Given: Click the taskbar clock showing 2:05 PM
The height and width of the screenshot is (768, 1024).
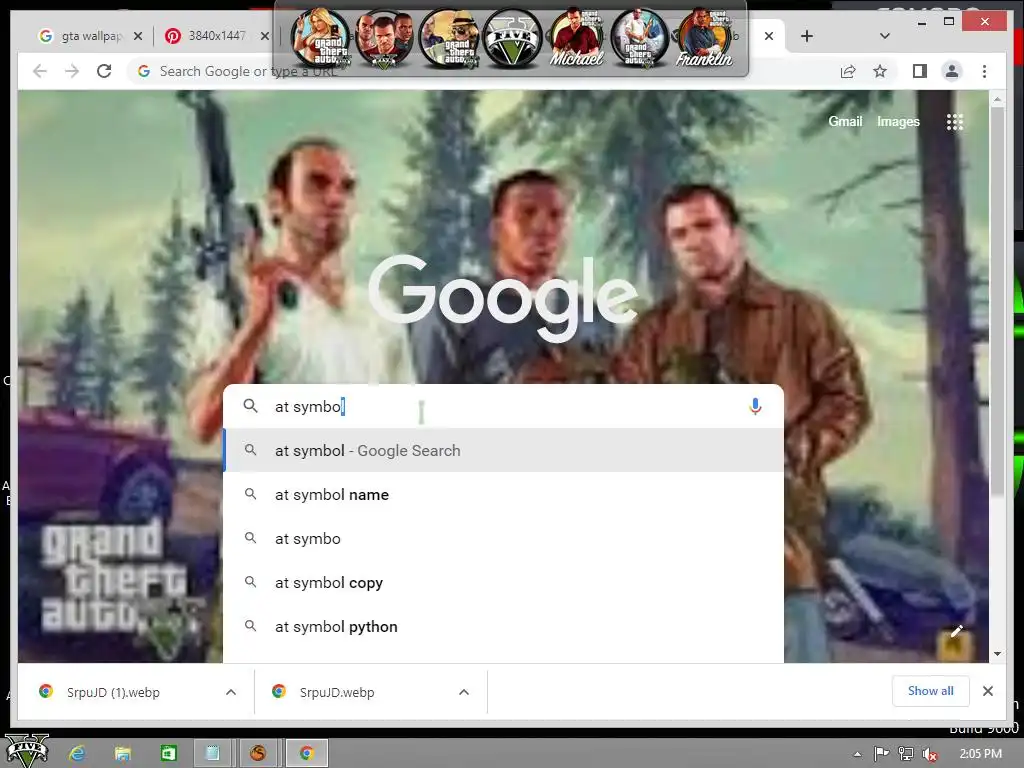Looking at the screenshot, I should click(x=980, y=754).
